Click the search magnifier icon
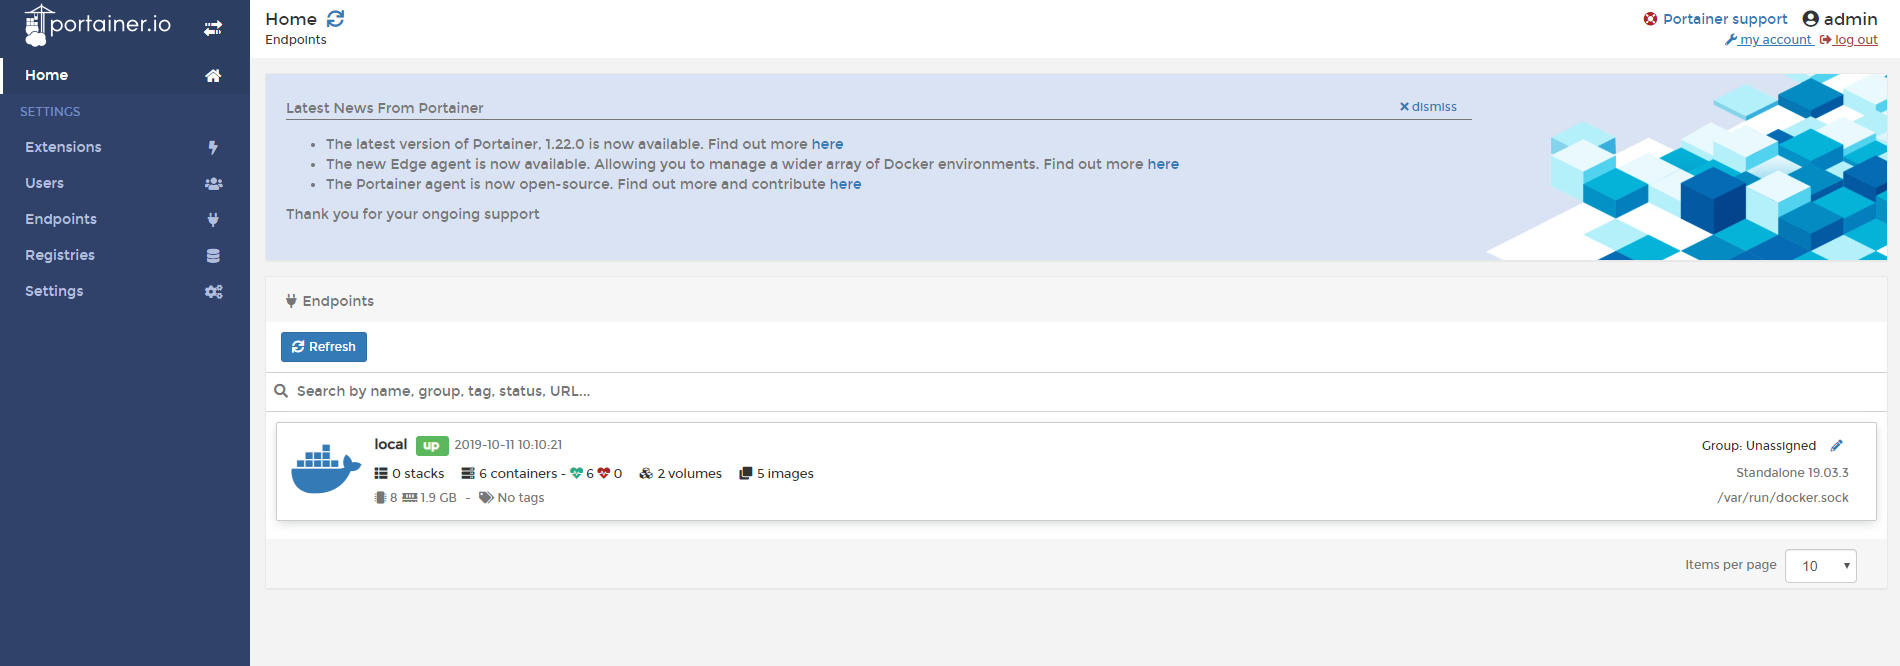 (281, 391)
